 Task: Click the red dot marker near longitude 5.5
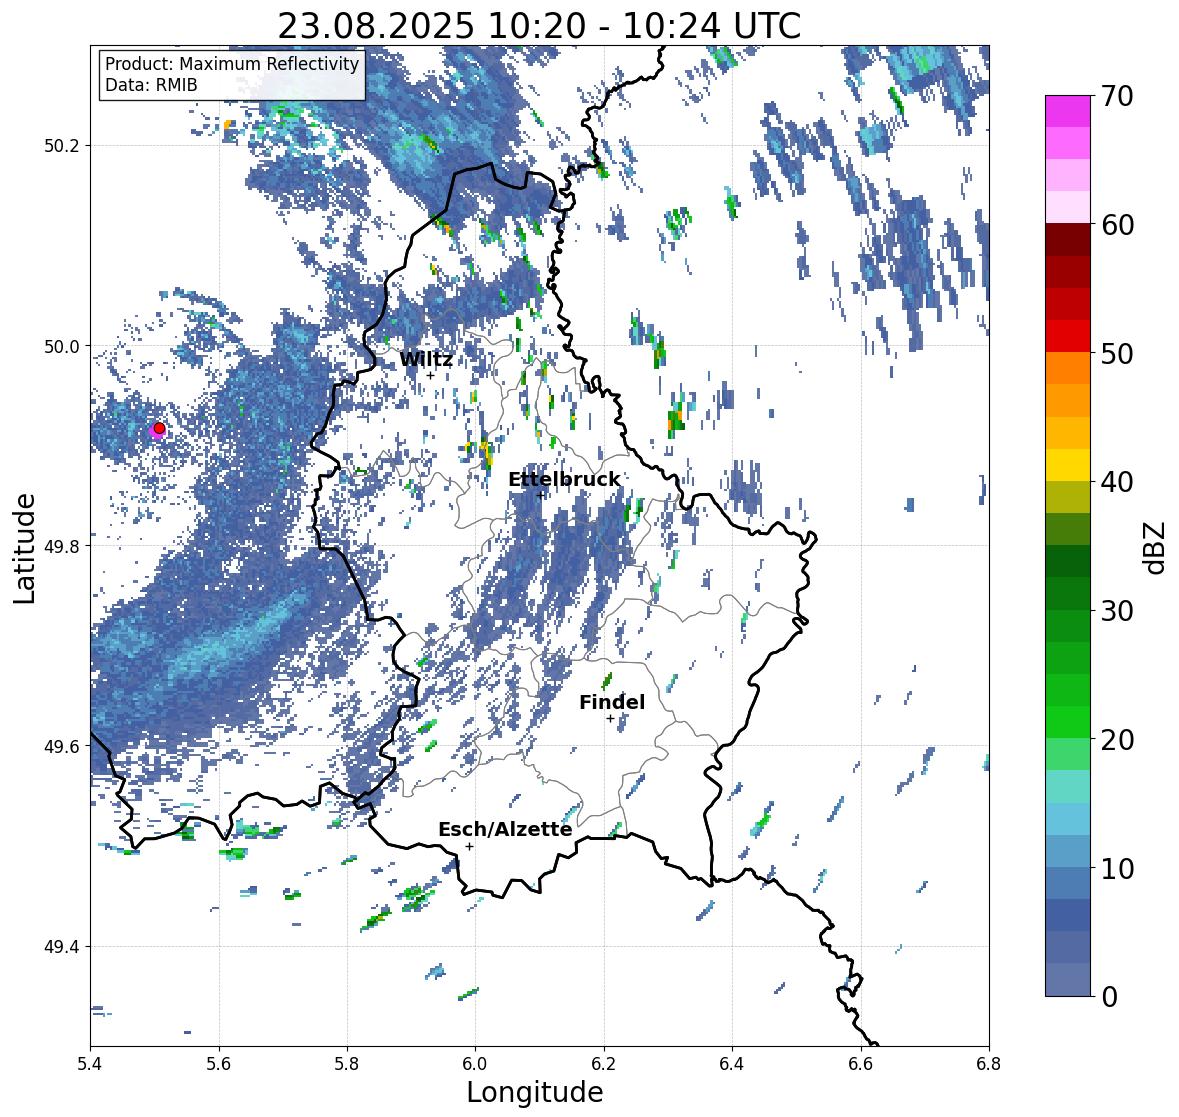159,428
